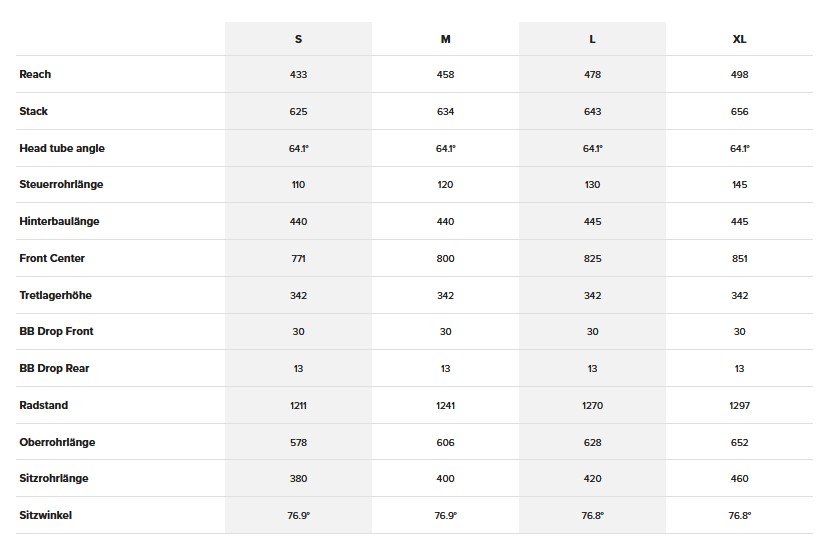
Task: Click the BB Drop Rear row label
Action: pos(54,368)
